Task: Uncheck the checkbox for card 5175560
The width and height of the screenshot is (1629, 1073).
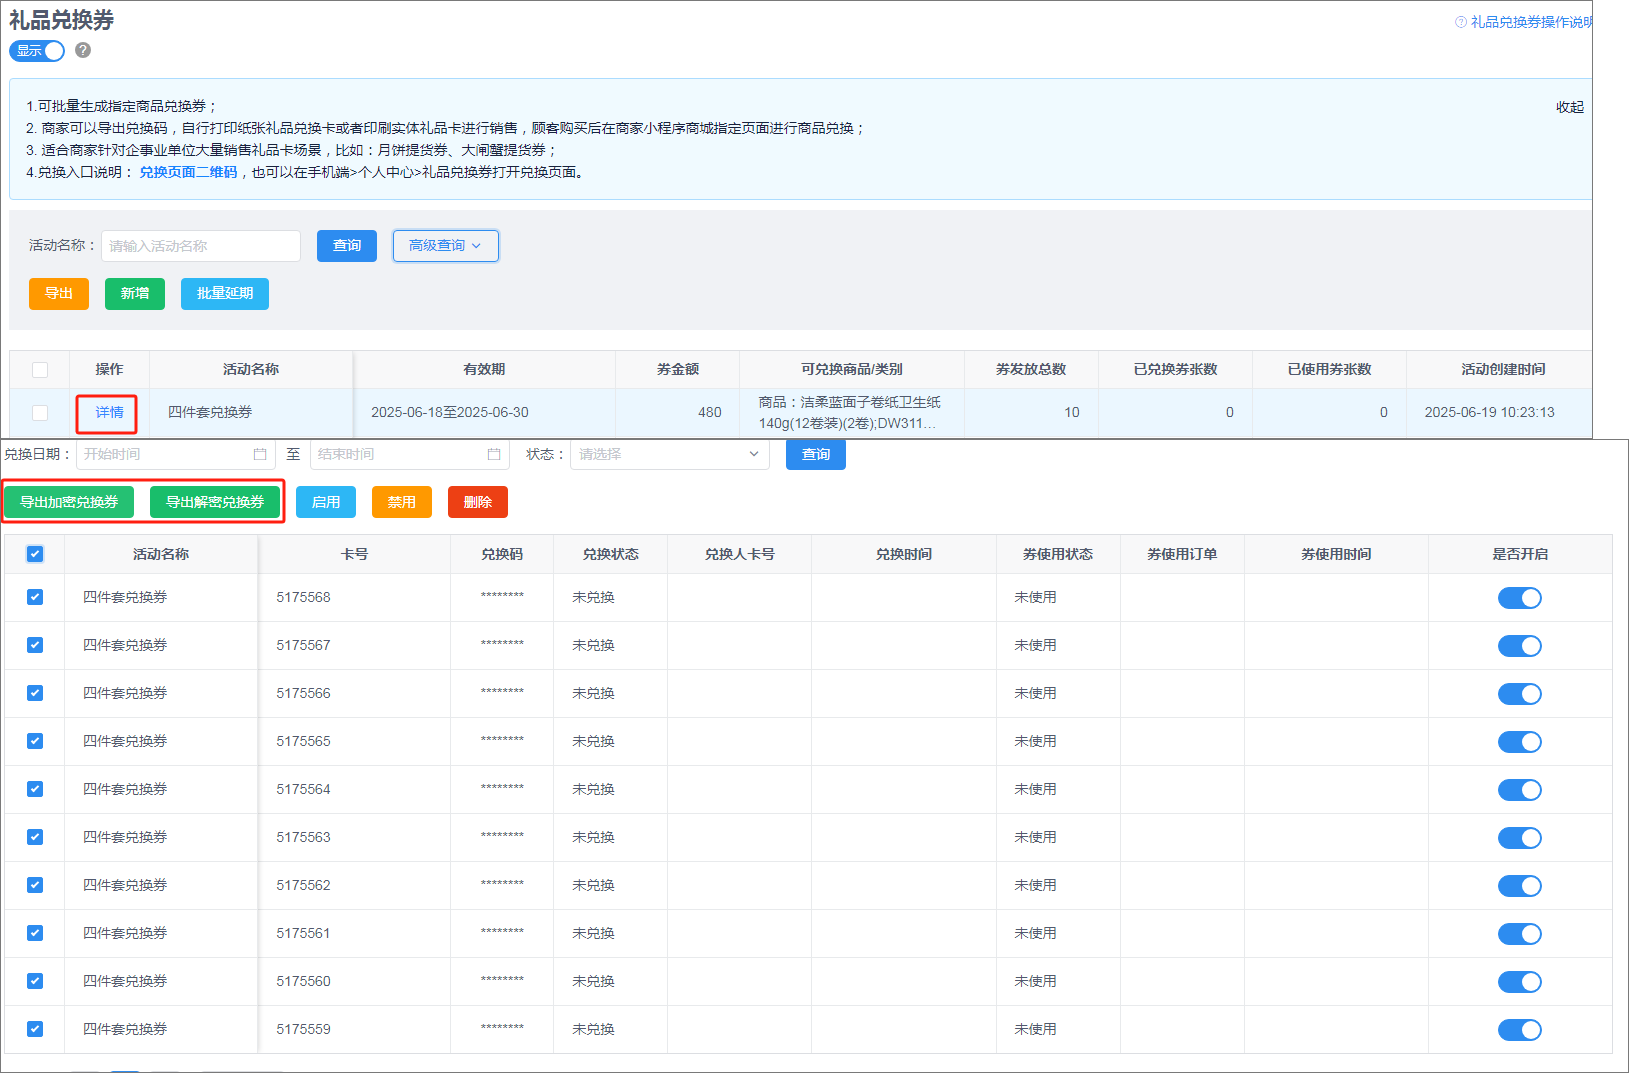Action: coord(35,981)
